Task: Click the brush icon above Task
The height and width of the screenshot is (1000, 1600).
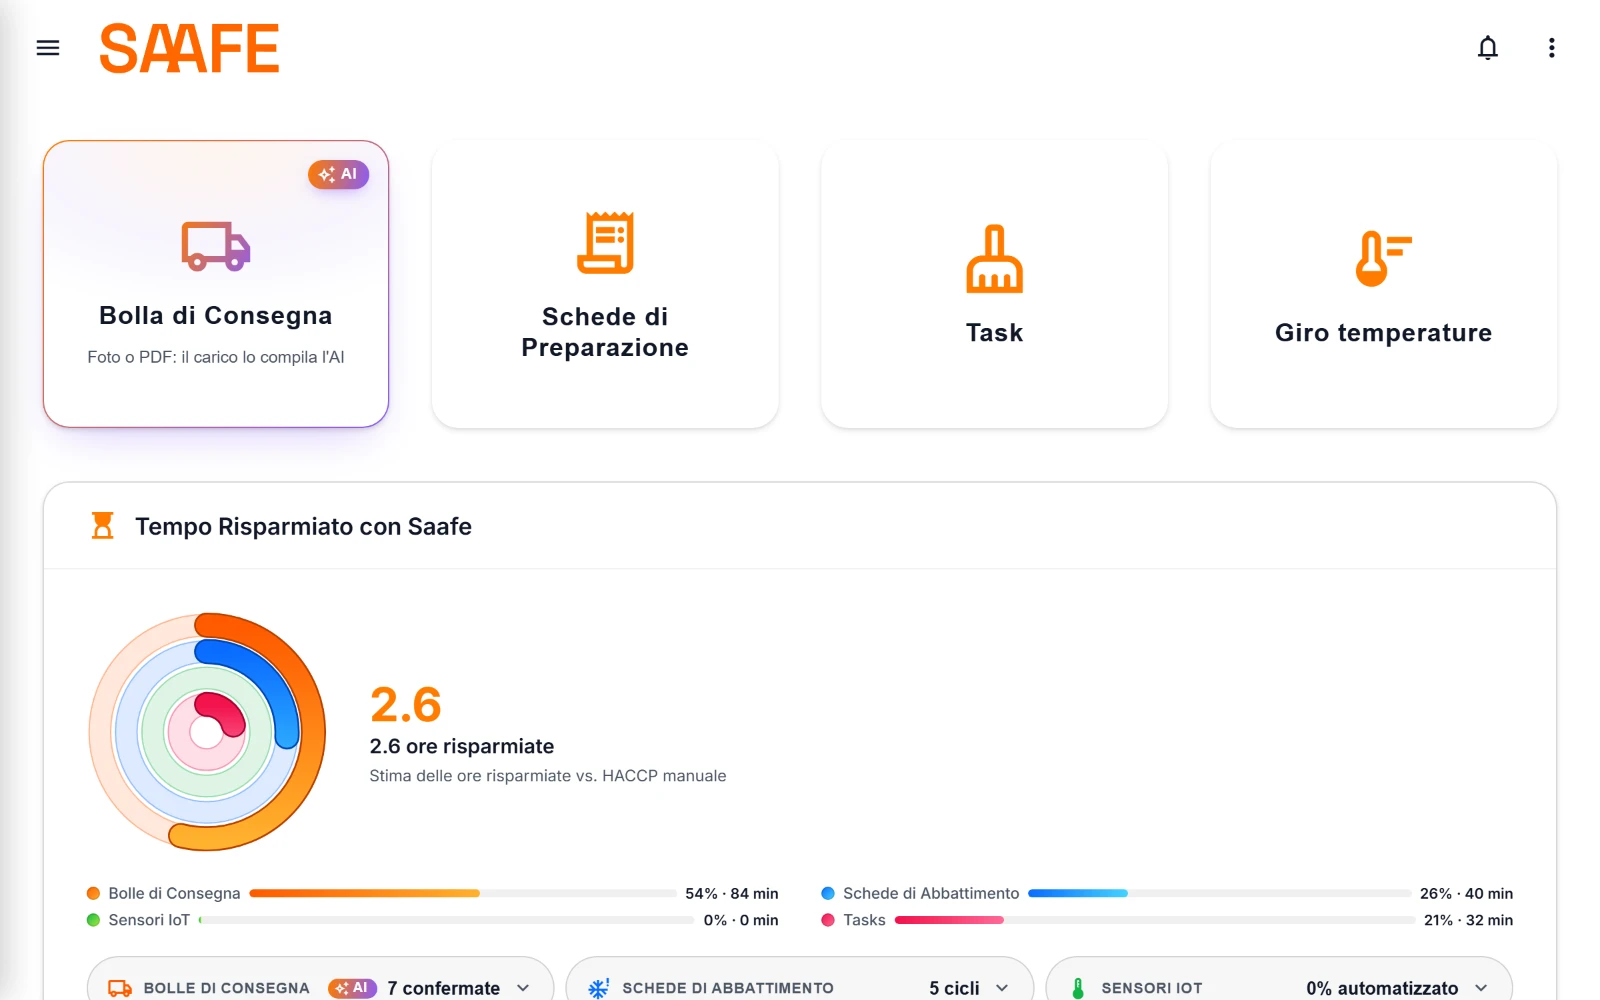Action: tap(994, 259)
